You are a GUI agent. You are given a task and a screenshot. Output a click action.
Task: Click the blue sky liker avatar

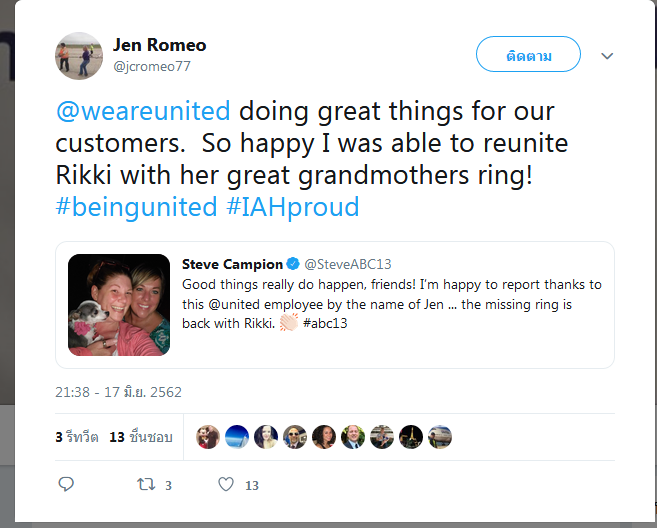pos(237,437)
